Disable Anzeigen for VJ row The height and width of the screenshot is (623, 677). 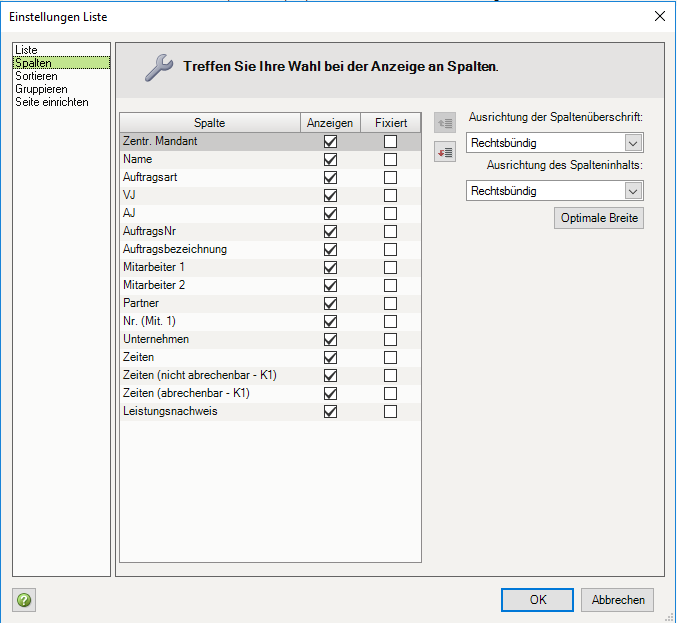coord(330,196)
